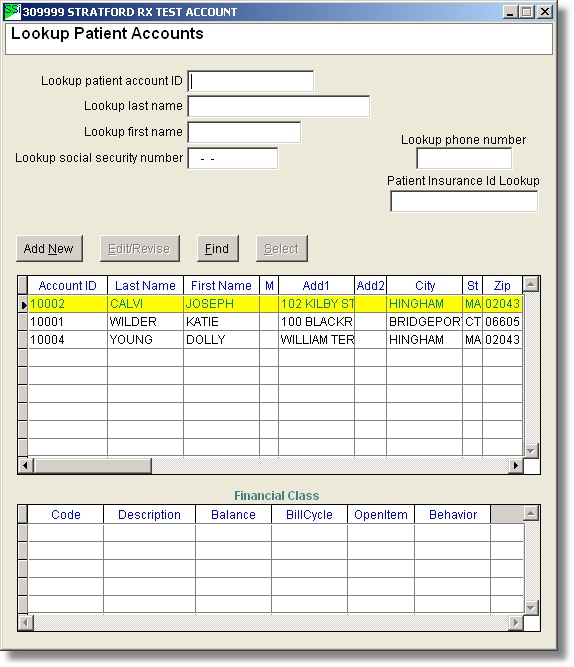Click the Add New button
The image size is (574, 667).
[49, 248]
